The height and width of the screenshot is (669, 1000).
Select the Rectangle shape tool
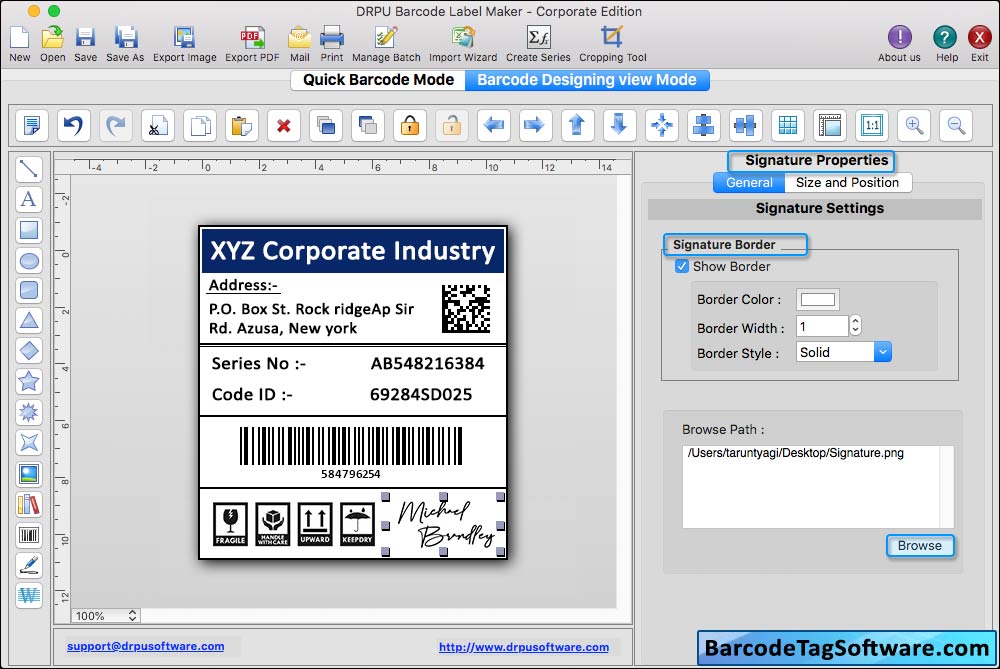coord(29,230)
